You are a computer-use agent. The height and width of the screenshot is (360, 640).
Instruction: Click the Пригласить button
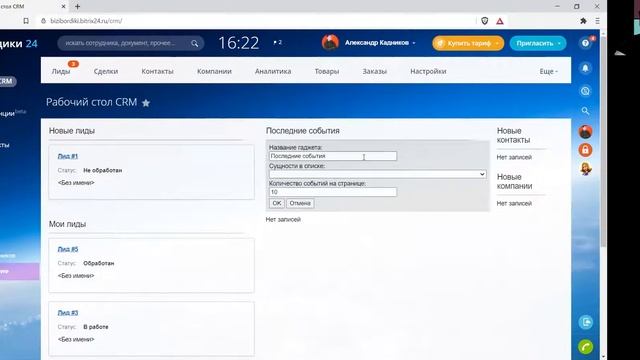(x=538, y=43)
